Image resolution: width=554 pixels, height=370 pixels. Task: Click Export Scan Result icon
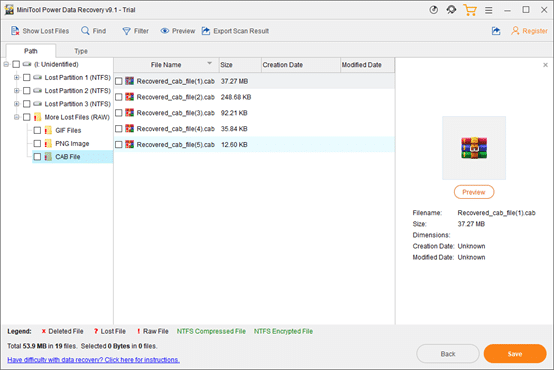[206, 31]
